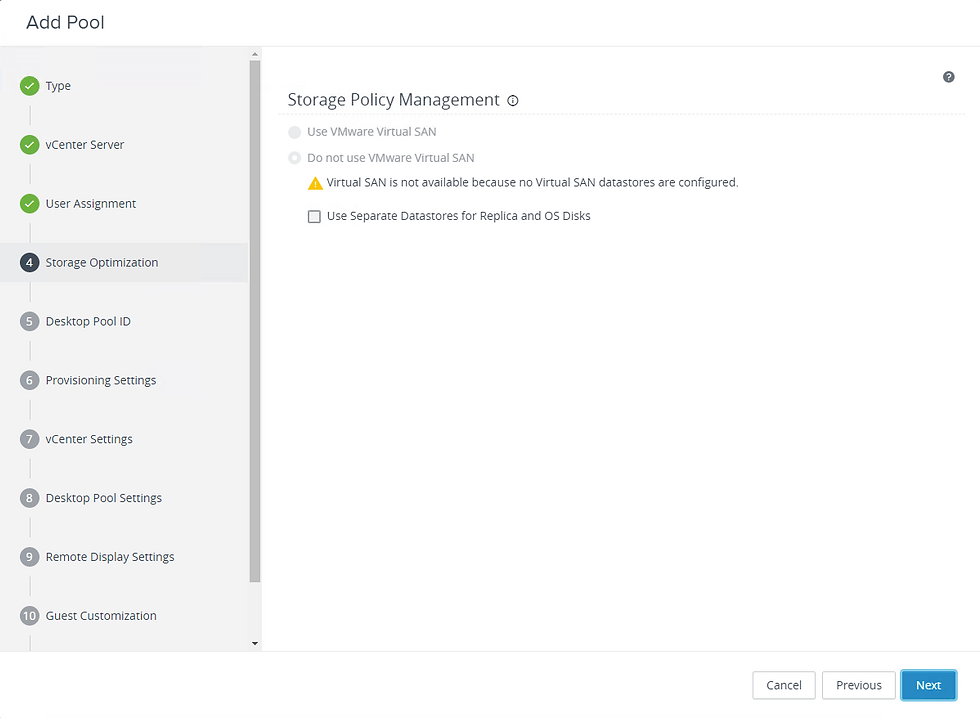Click the yellow Virtual SAN warning icon
Screen dimensions: 980x718
[315, 183]
